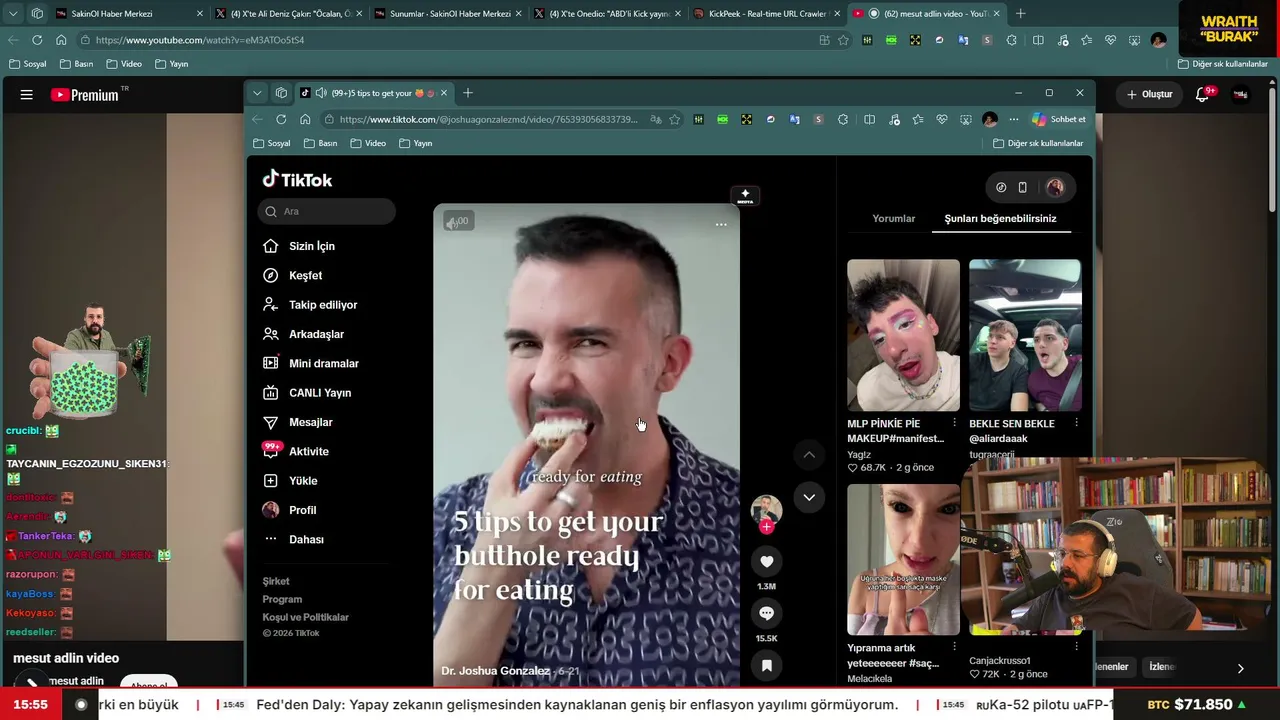Image resolution: width=1280 pixels, height=720 pixels.
Task: Open creator avatar beside the video
Action: [x=767, y=510]
